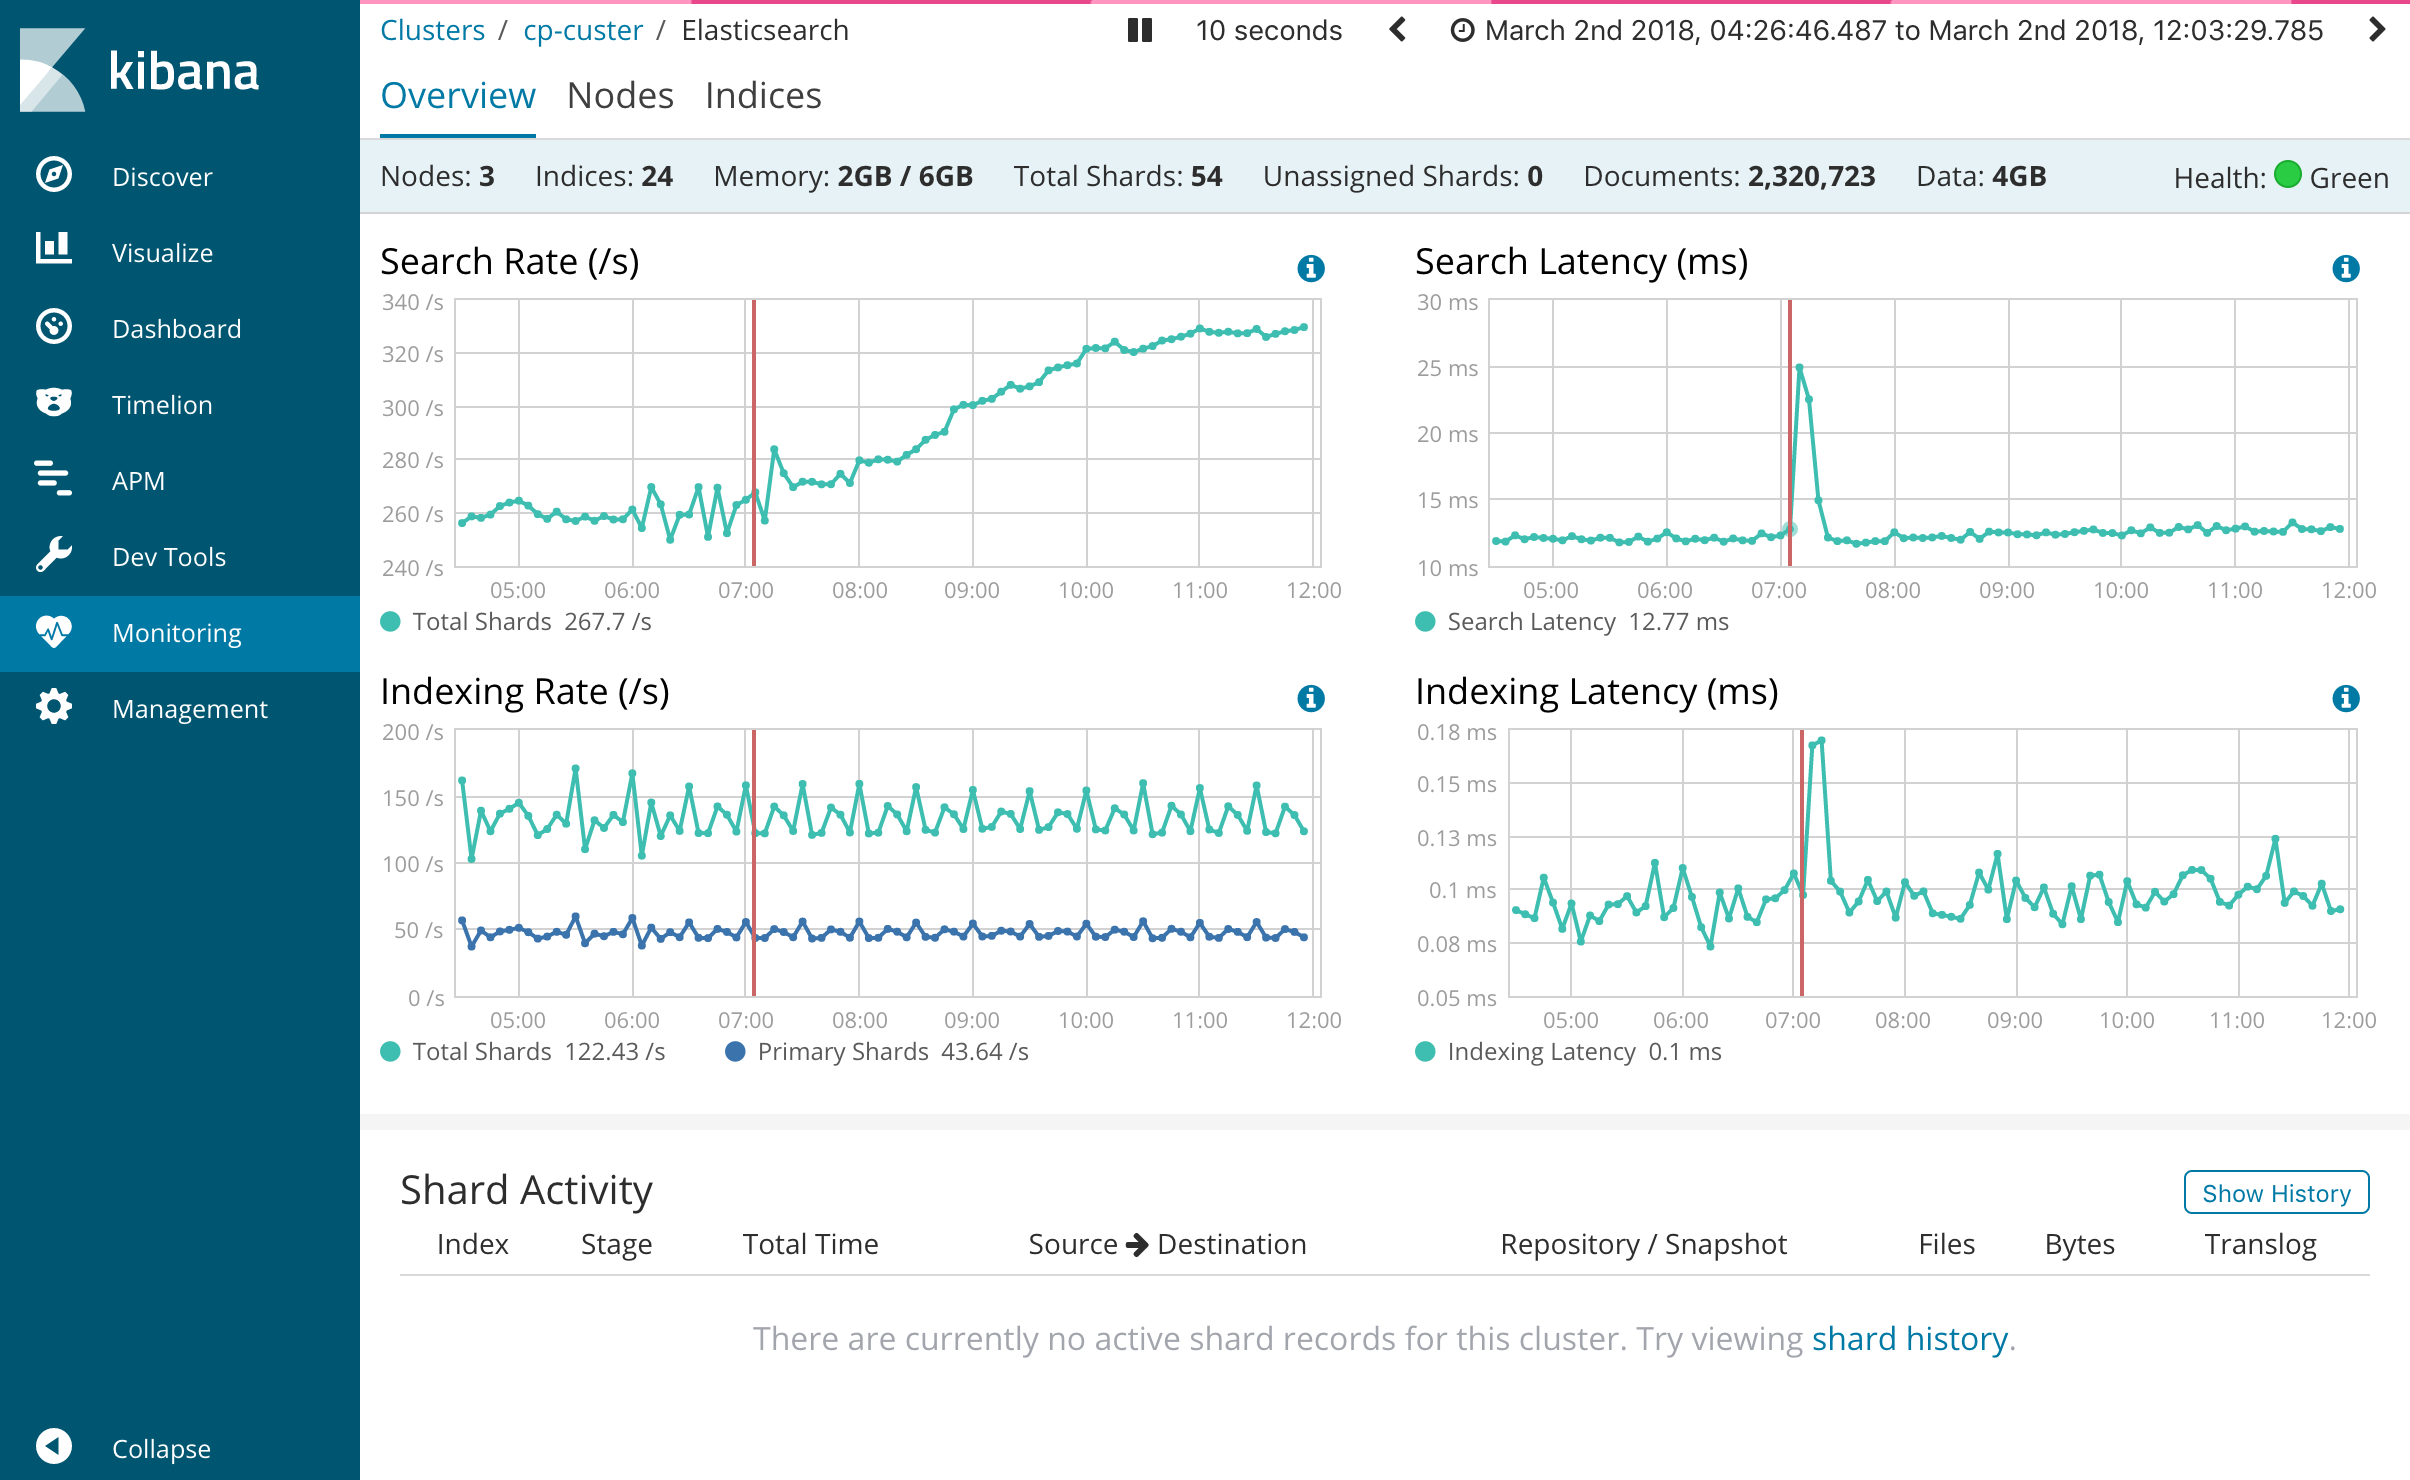Click the Search Rate info icon
This screenshot has width=2410, height=1480.
1310,268
